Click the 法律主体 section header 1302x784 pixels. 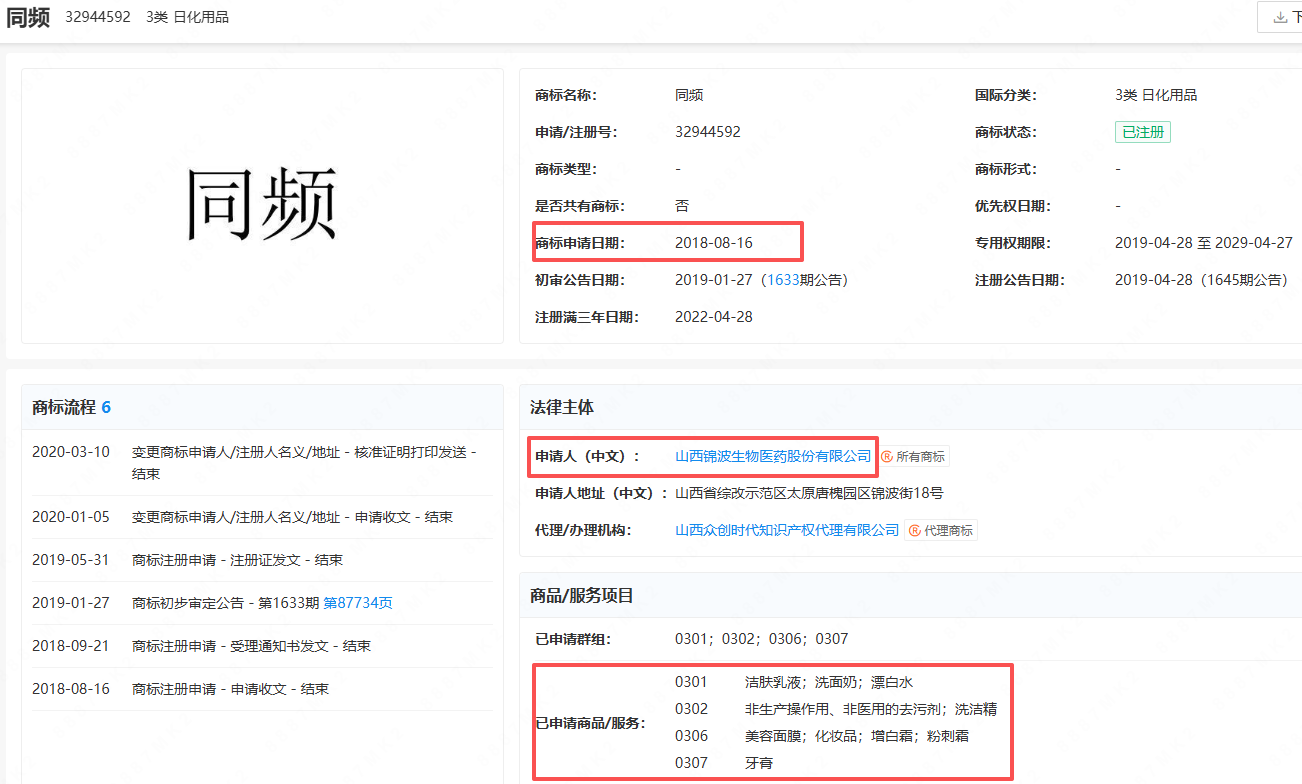coord(561,407)
